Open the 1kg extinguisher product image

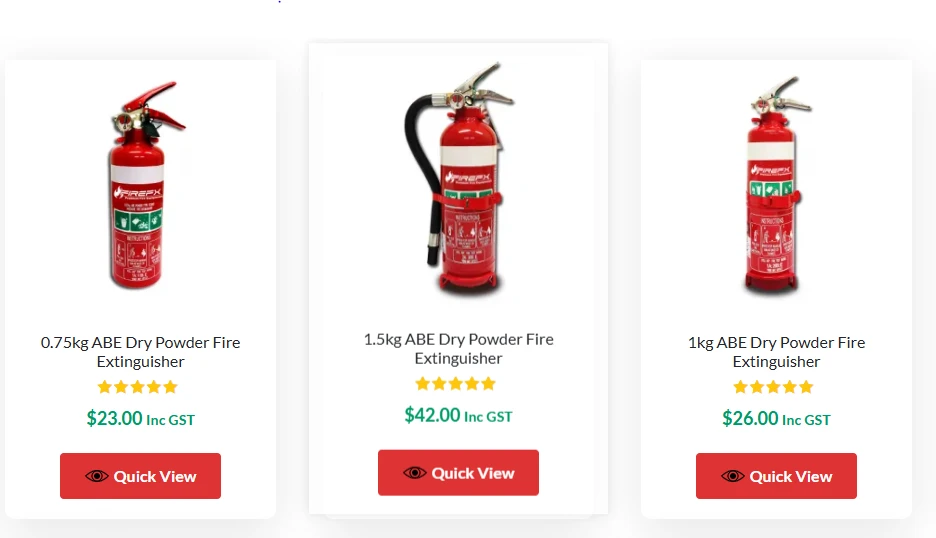tap(775, 185)
